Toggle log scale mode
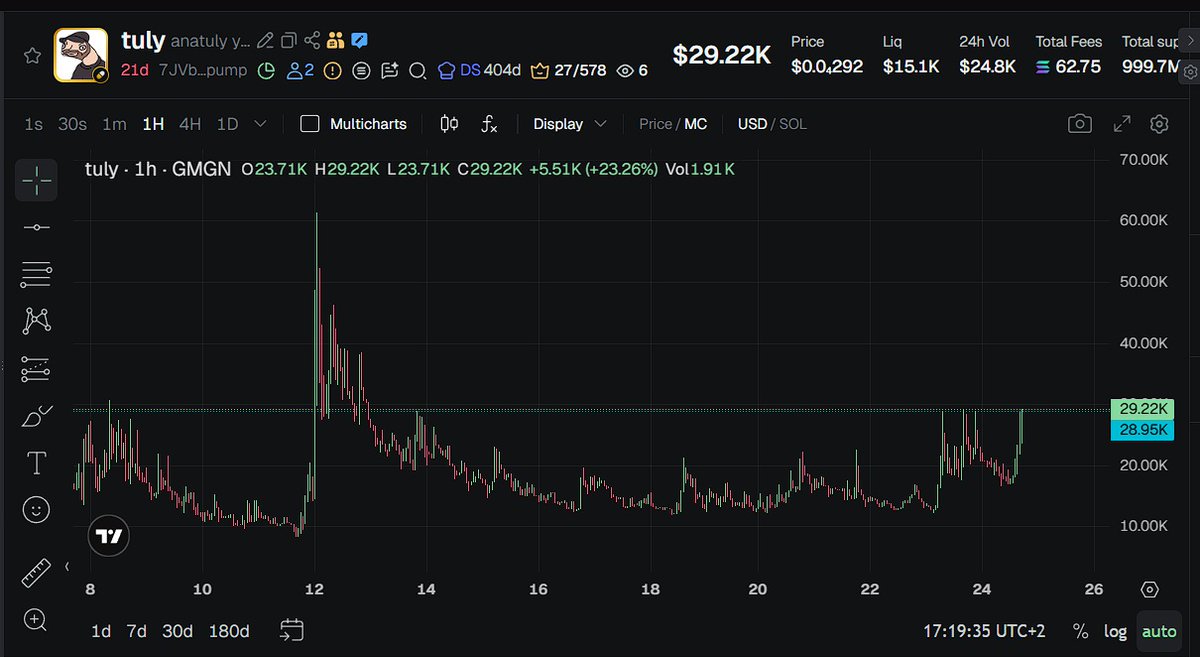The image size is (1200, 657). 1115,631
